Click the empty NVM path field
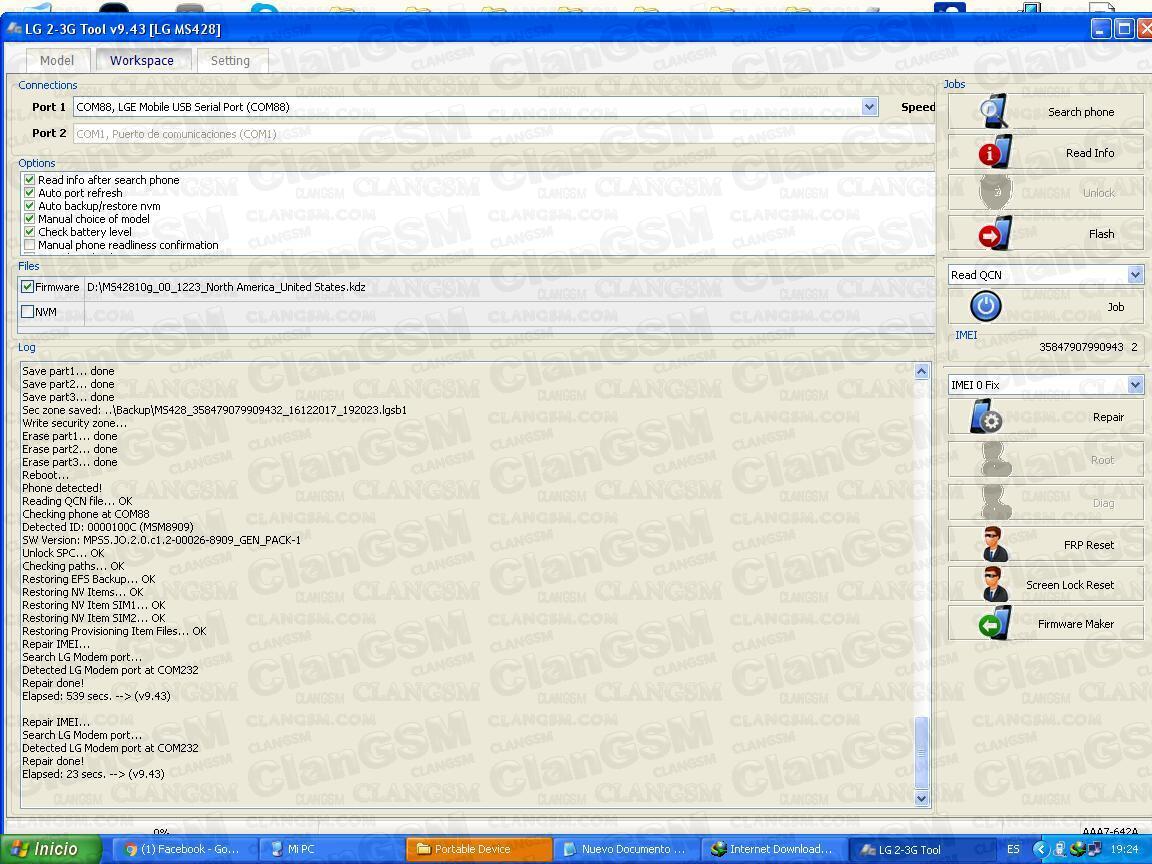1152x864 pixels. pyautogui.click(x=508, y=312)
